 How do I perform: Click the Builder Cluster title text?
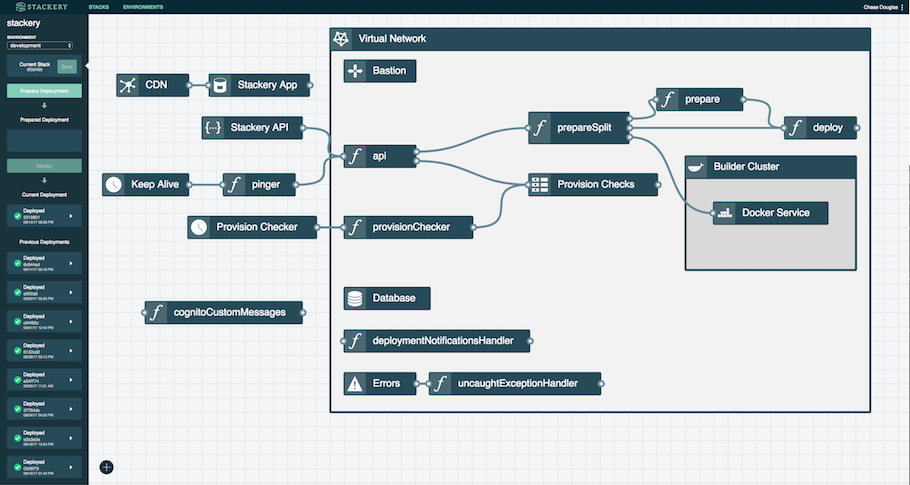pos(746,167)
